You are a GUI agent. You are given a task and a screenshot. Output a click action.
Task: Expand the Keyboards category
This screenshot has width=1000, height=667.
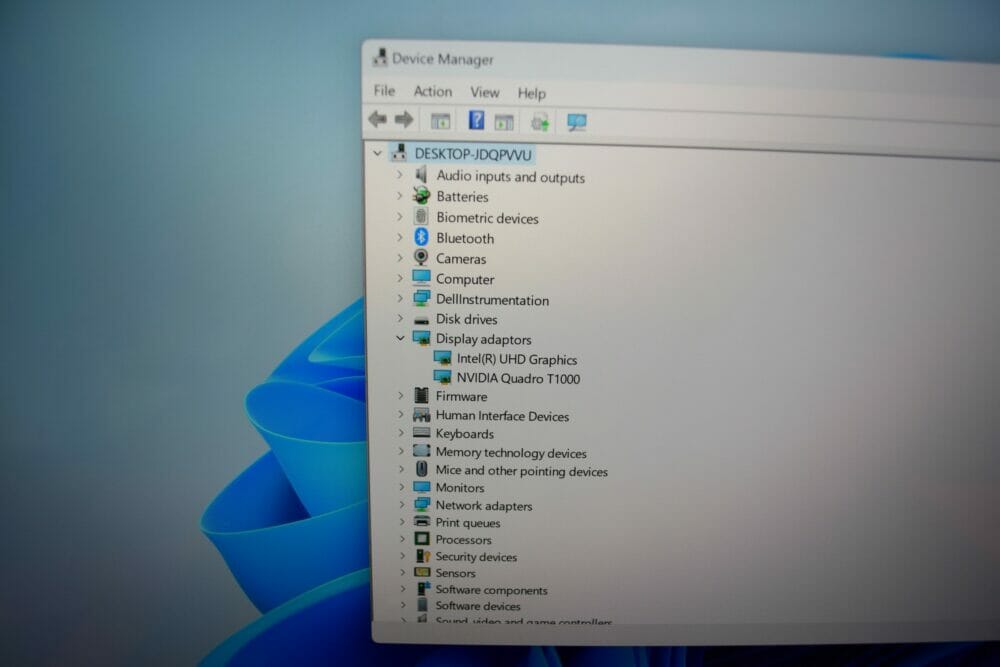pos(401,433)
